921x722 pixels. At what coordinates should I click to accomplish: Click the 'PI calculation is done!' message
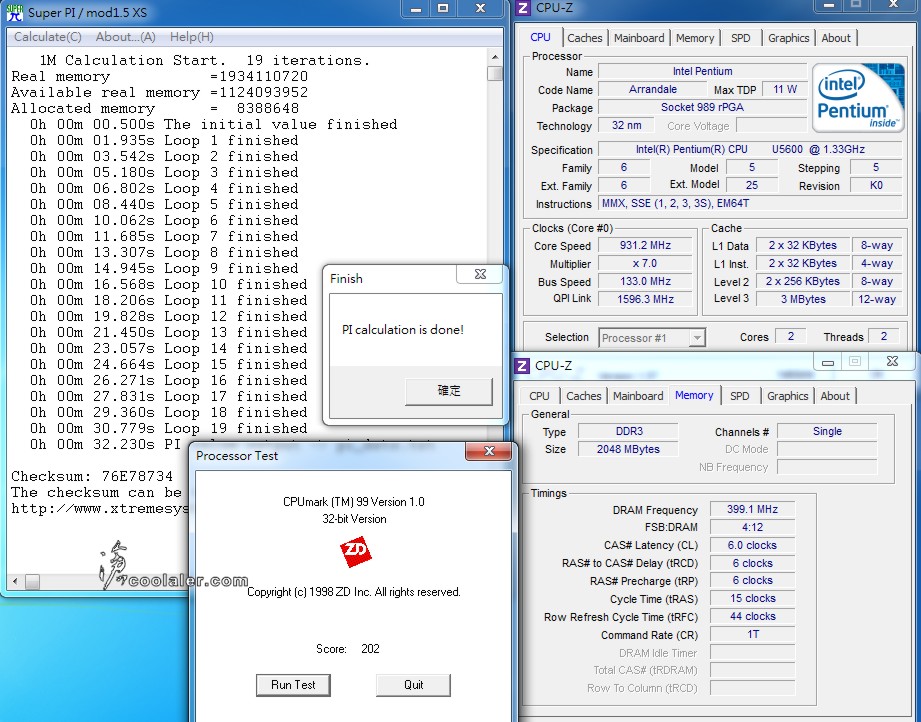pos(403,330)
